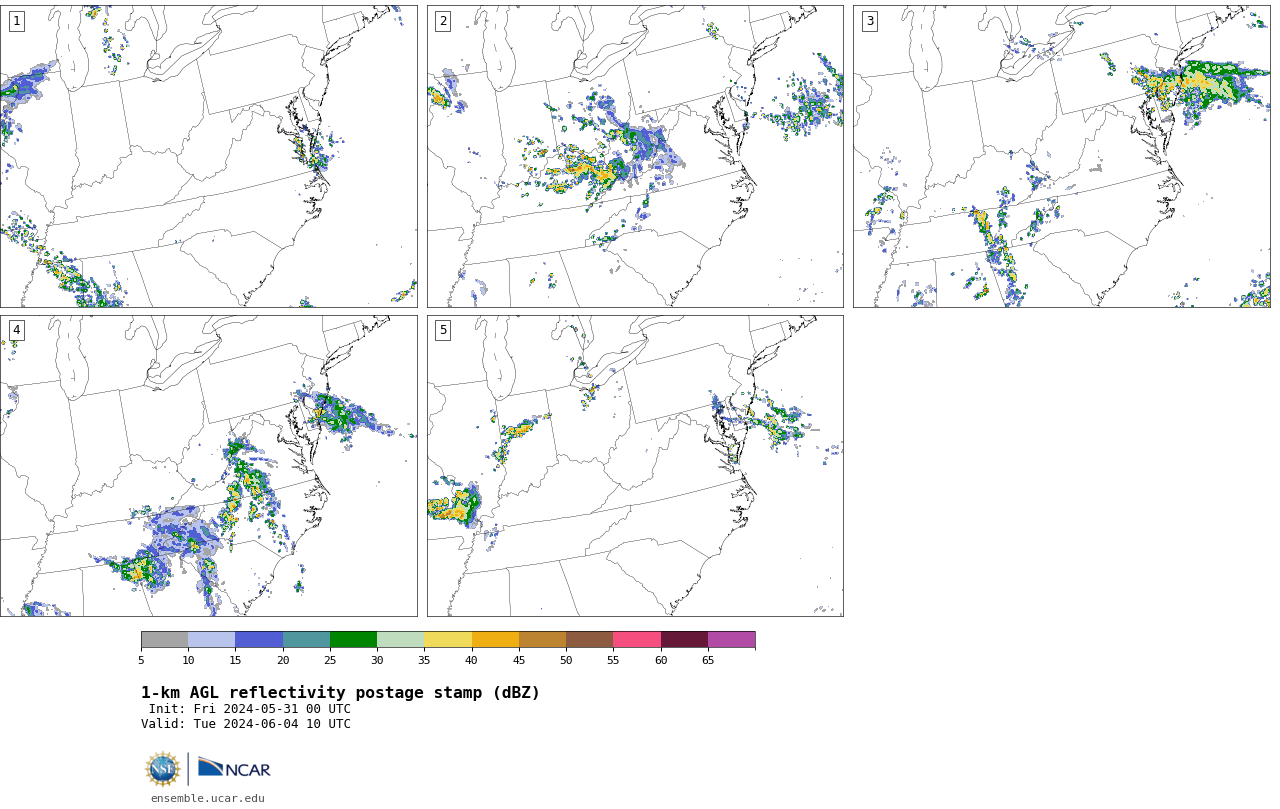The width and height of the screenshot is (1280, 809).
Task: Click the ensemble.ucar.edu text
Action: point(208,798)
